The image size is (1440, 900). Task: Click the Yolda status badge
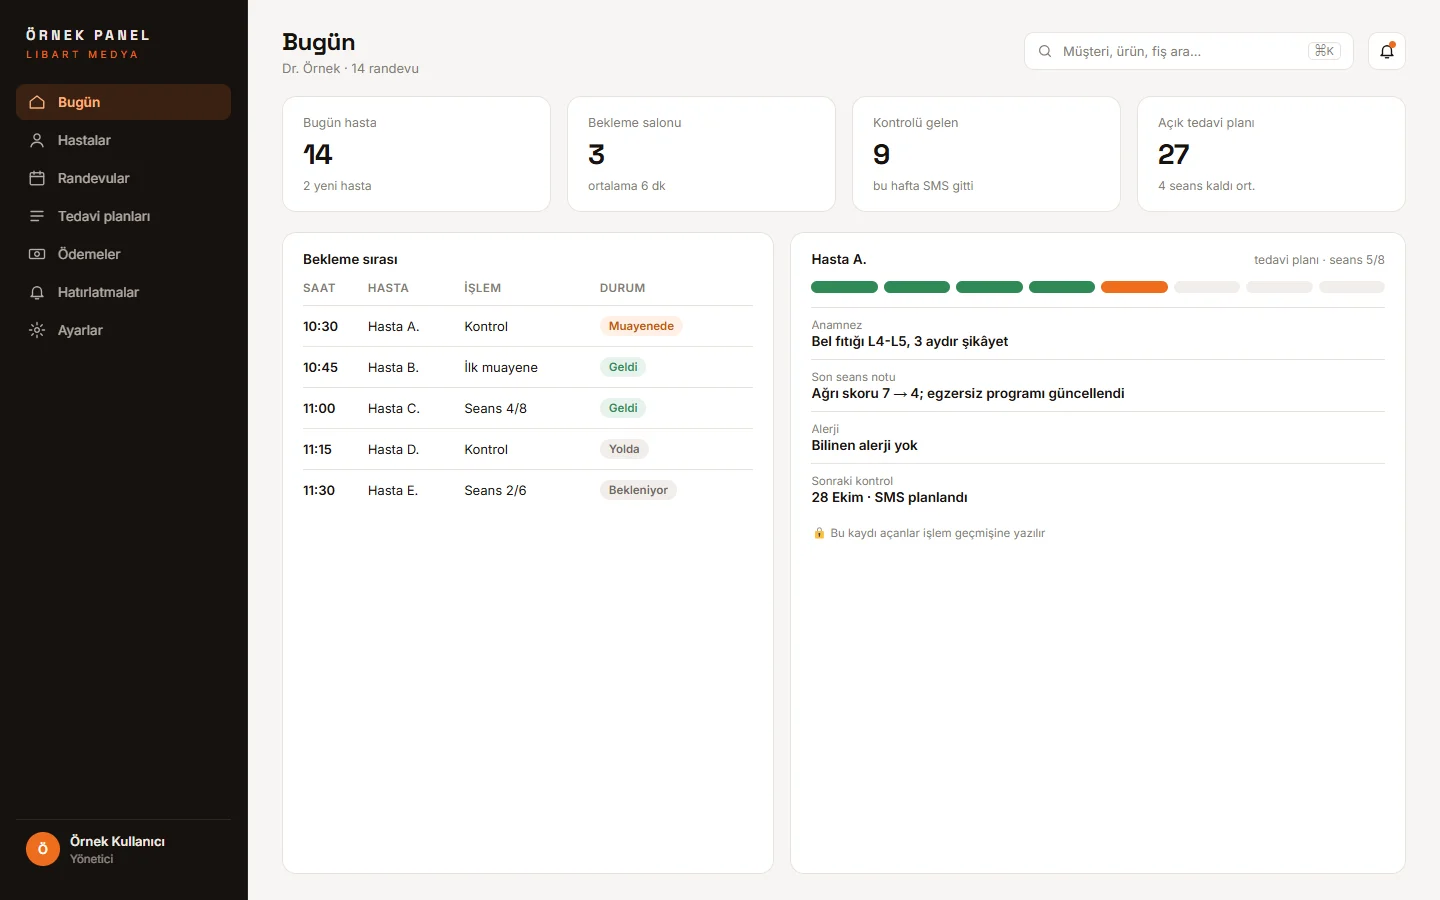pos(624,449)
